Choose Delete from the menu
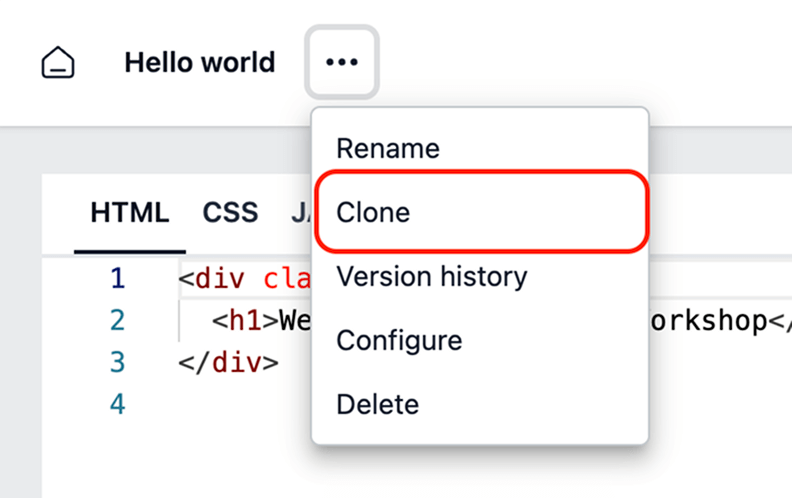This screenshot has height=498, width=792. click(377, 404)
